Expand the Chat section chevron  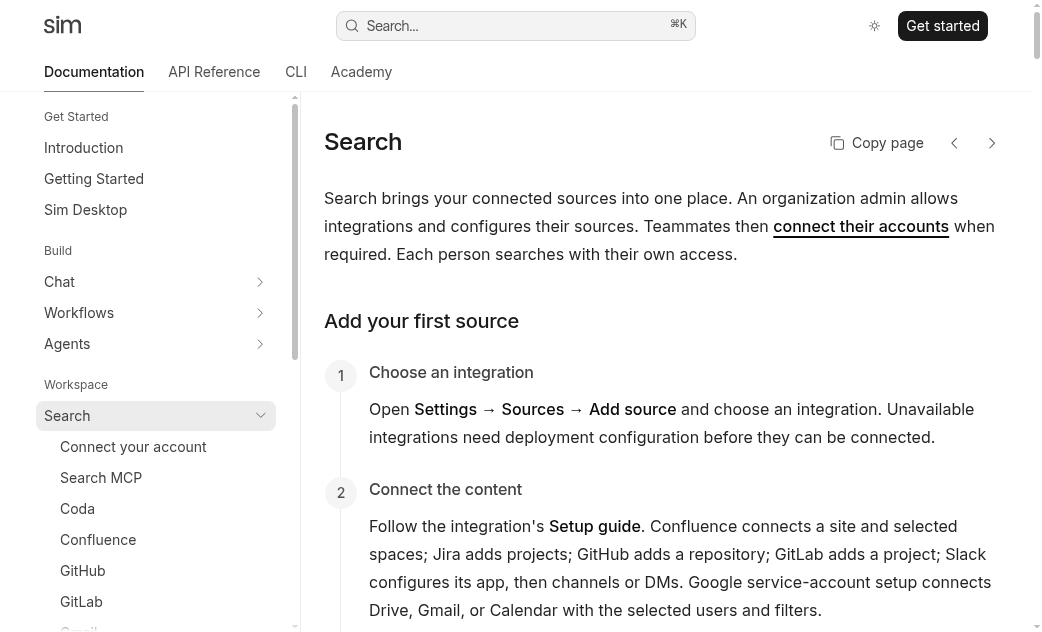260,282
